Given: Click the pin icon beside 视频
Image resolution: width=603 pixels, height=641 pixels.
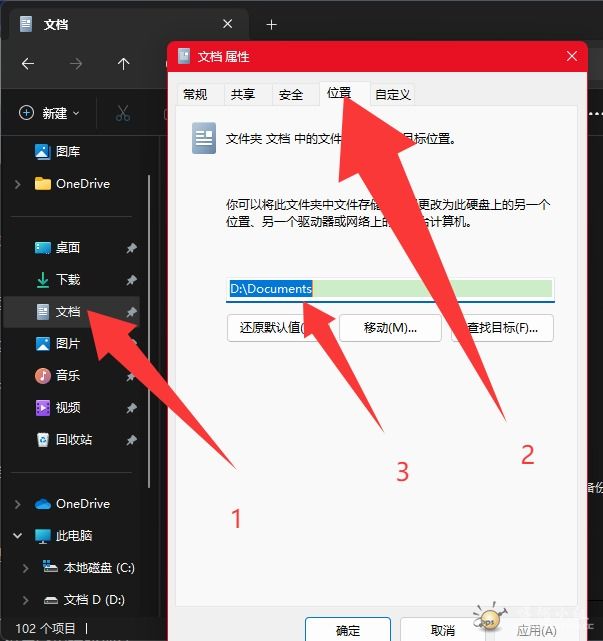Looking at the screenshot, I should [x=131, y=408].
